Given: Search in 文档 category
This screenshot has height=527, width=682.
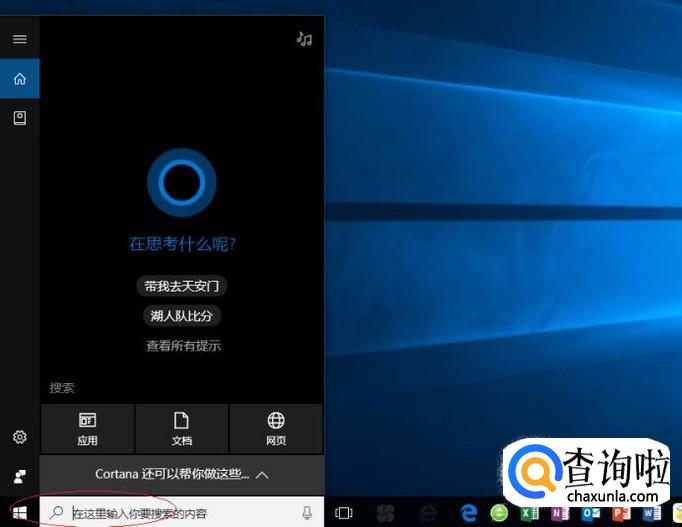Looking at the screenshot, I should pos(181,429).
